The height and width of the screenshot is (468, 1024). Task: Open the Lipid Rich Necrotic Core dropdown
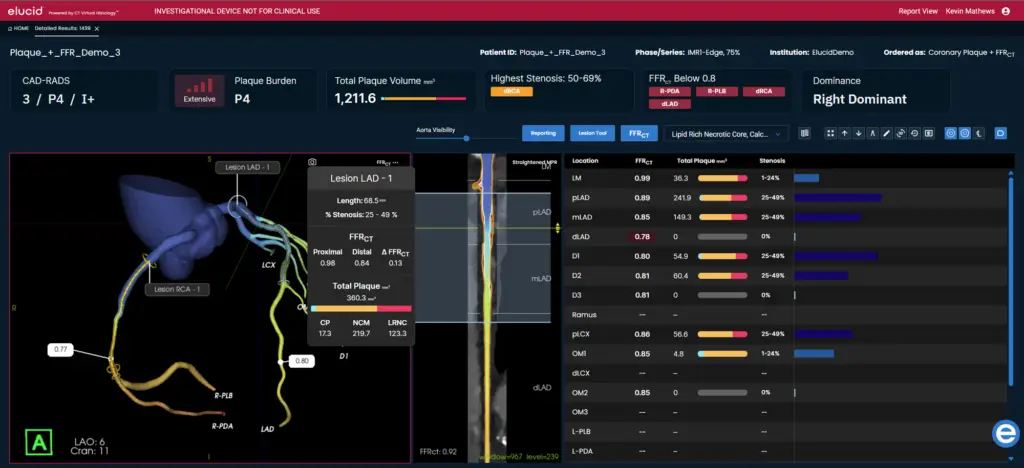726,133
